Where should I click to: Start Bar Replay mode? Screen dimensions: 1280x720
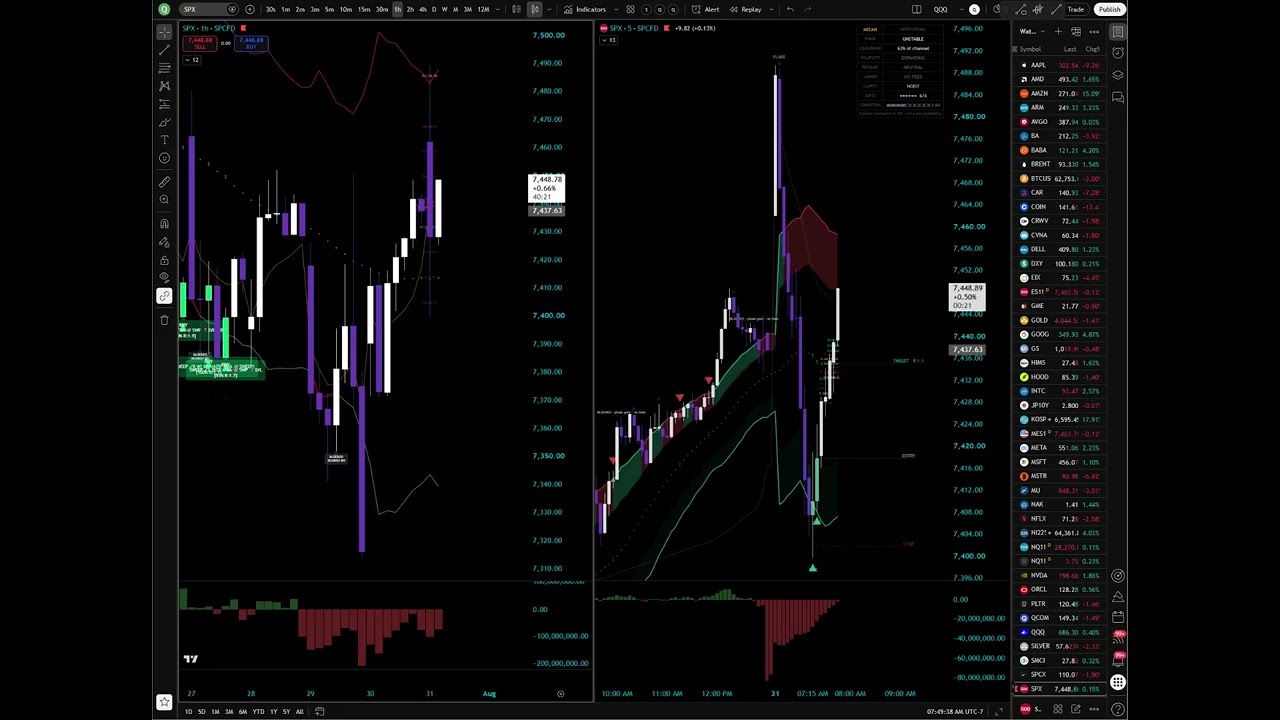(745, 9)
